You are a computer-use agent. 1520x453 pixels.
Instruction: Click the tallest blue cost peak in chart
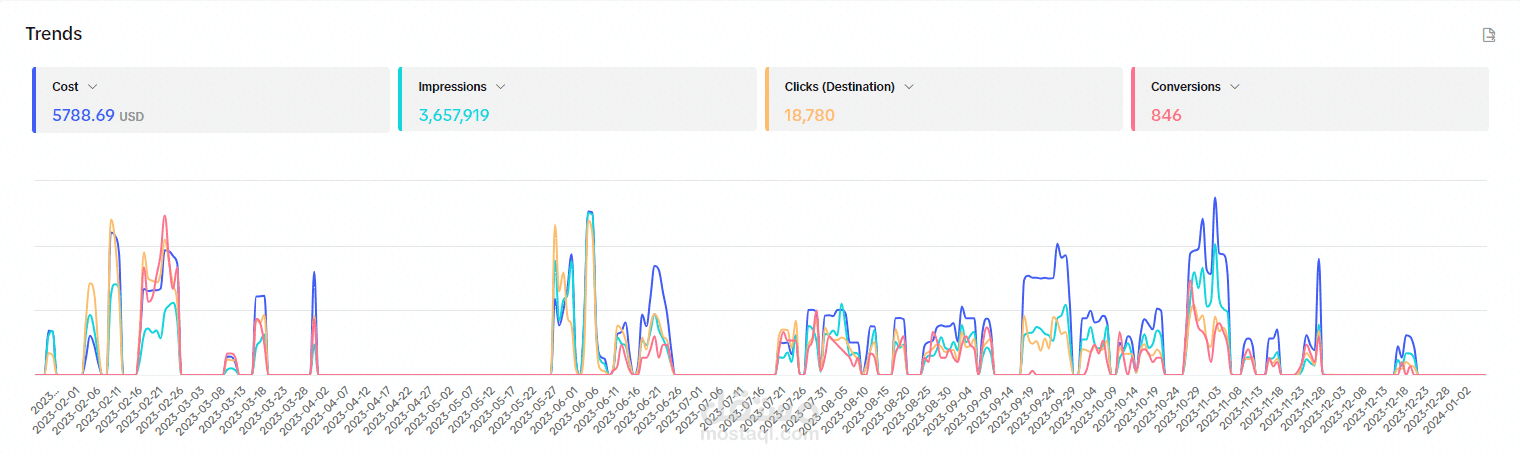coord(1215,199)
